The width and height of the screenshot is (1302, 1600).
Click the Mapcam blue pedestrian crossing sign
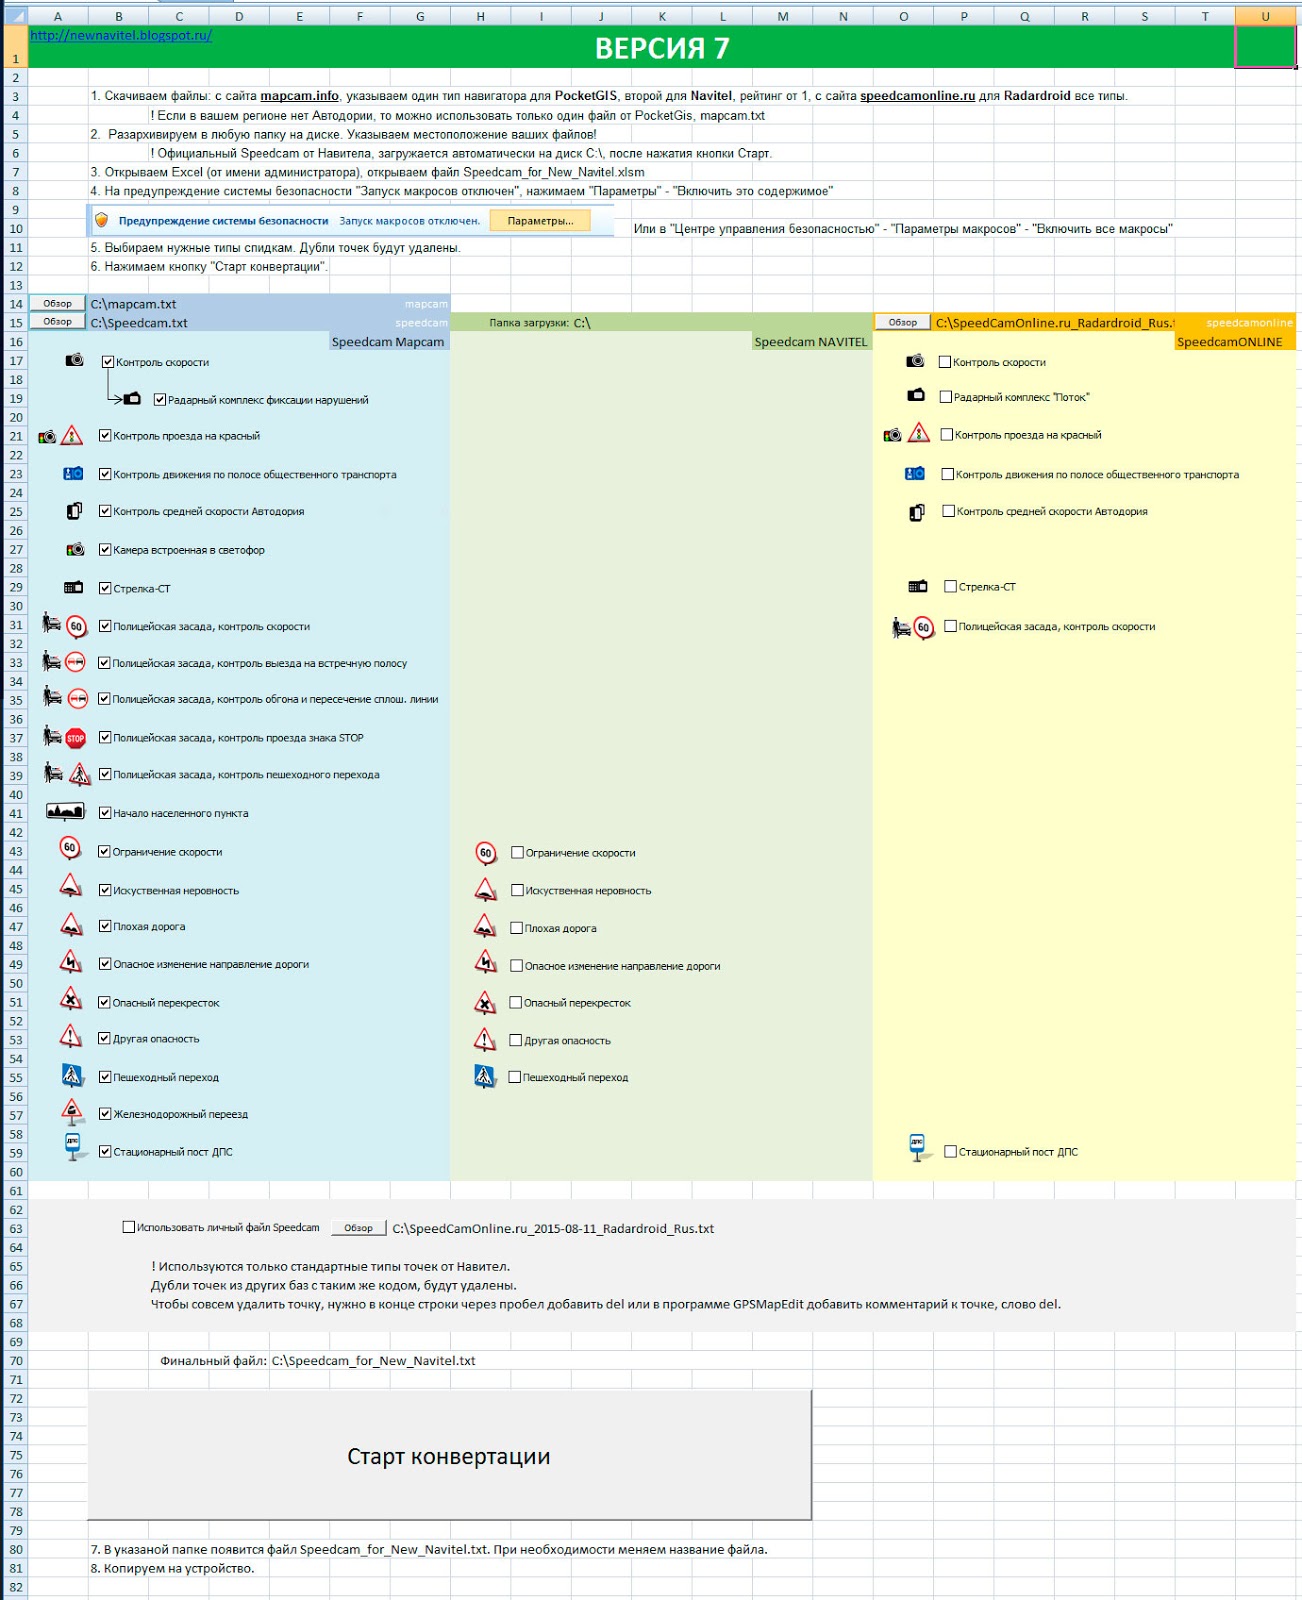tap(72, 1075)
